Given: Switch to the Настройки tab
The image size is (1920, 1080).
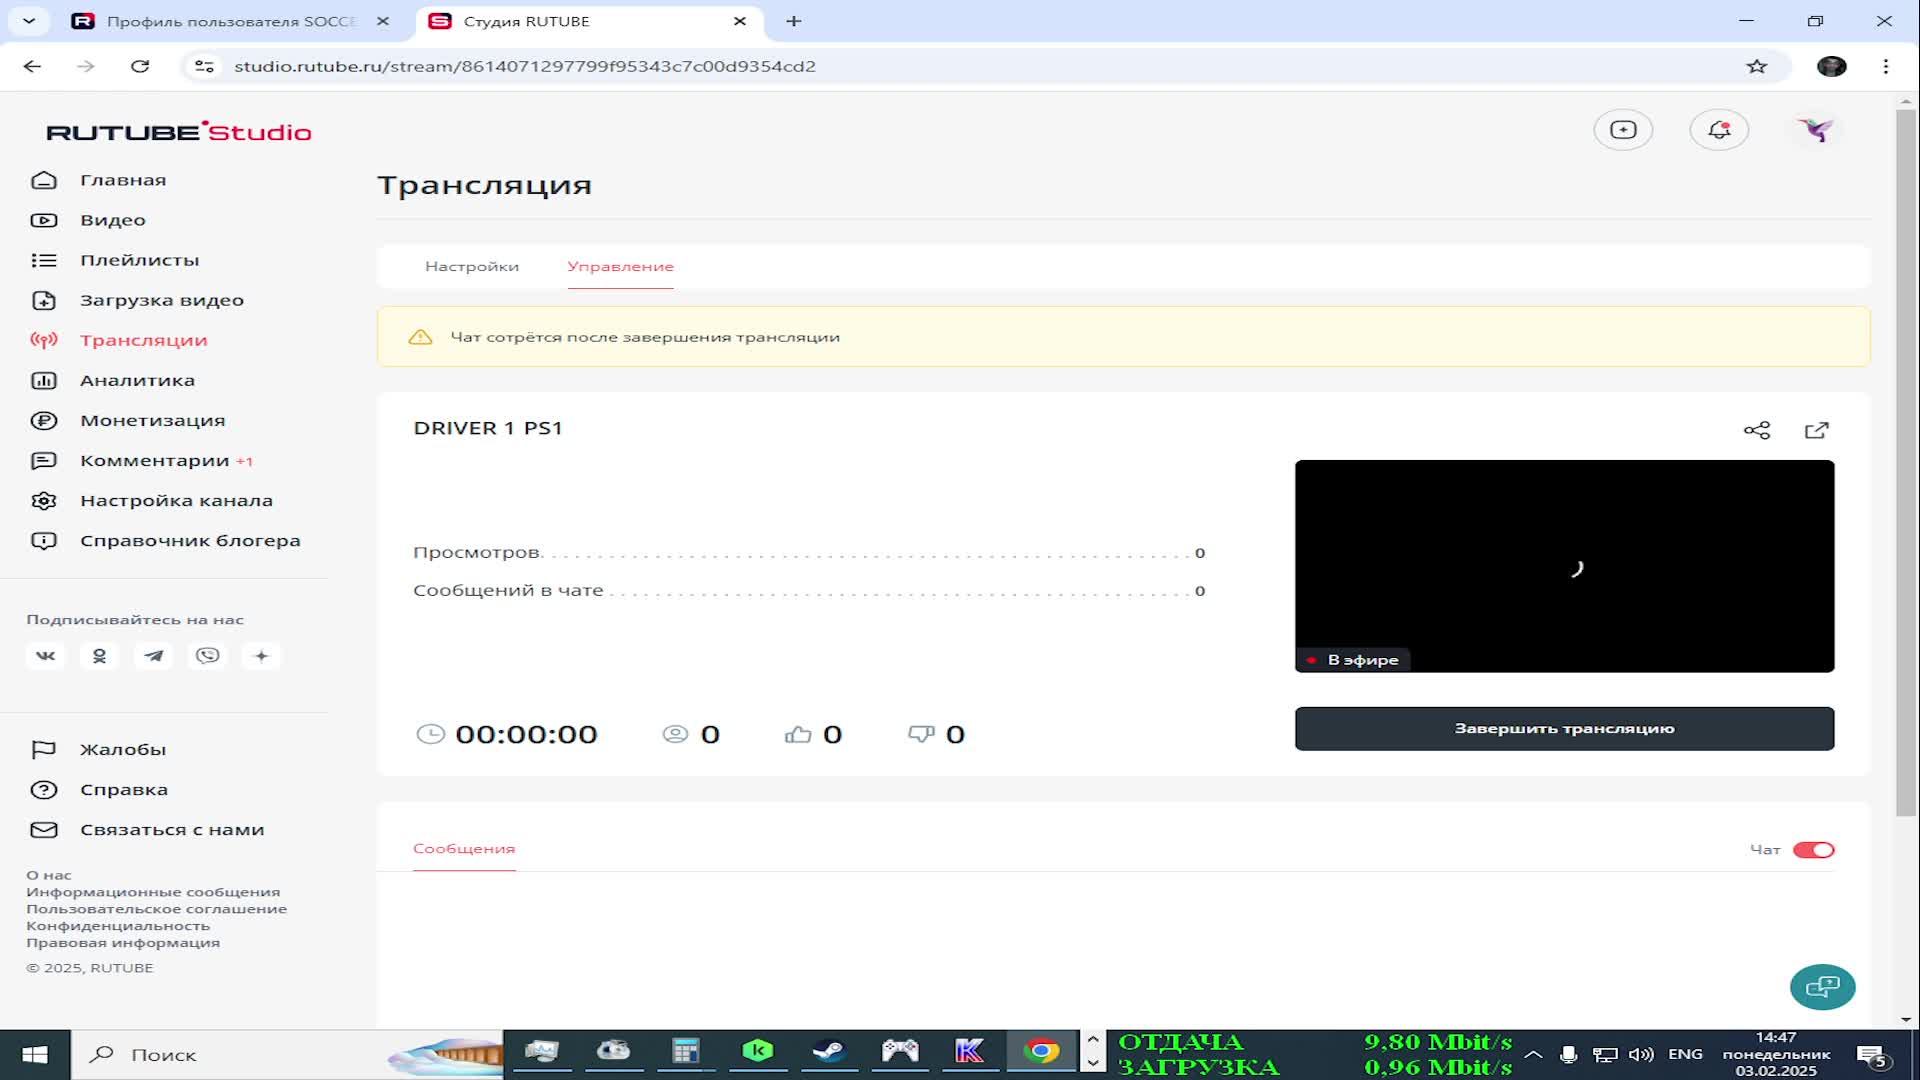Looking at the screenshot, I should click(472, 266).
